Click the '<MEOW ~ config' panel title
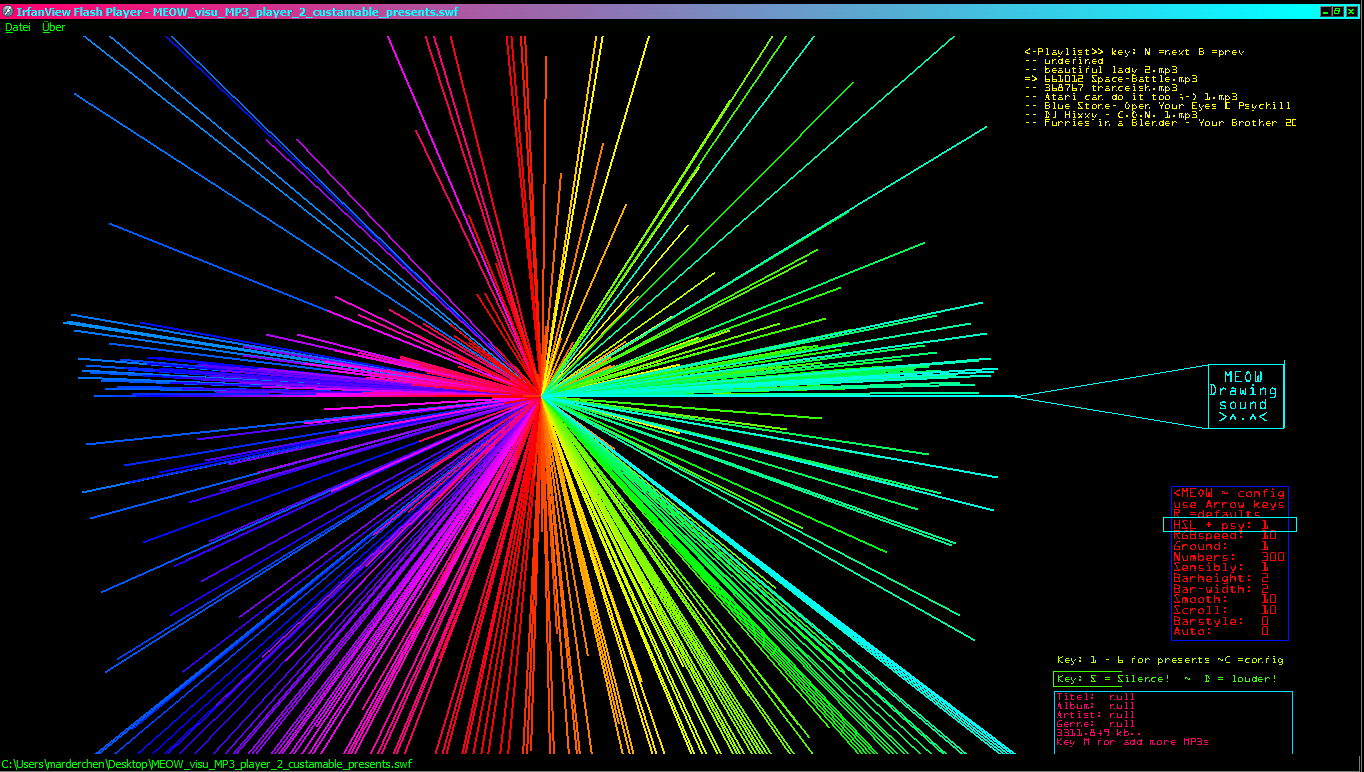Image resolution: width=1364 pixels, height=772 pixels. (1229, 493)
